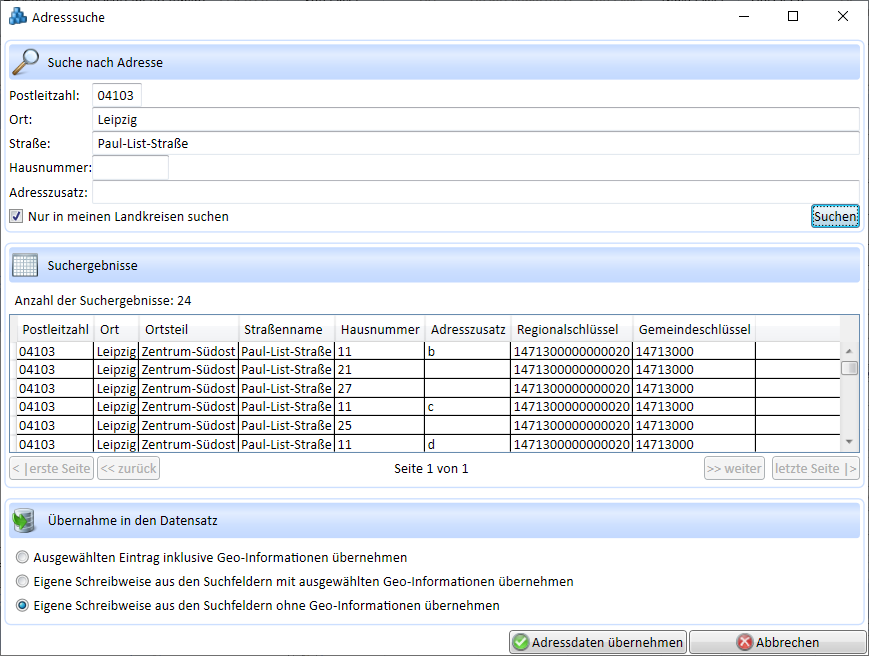Click the Straßenname column header

[283, 330]
